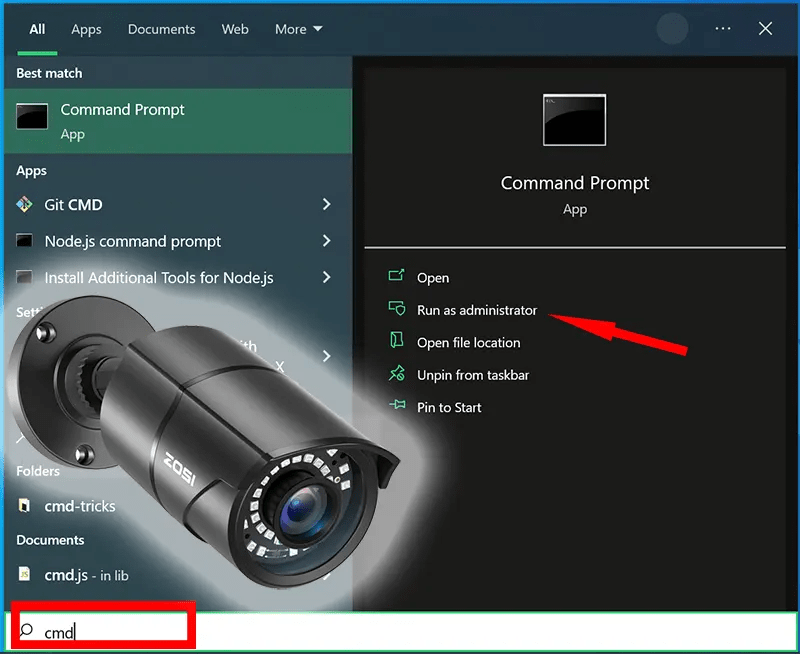Switch to the Web search tab

235,29
